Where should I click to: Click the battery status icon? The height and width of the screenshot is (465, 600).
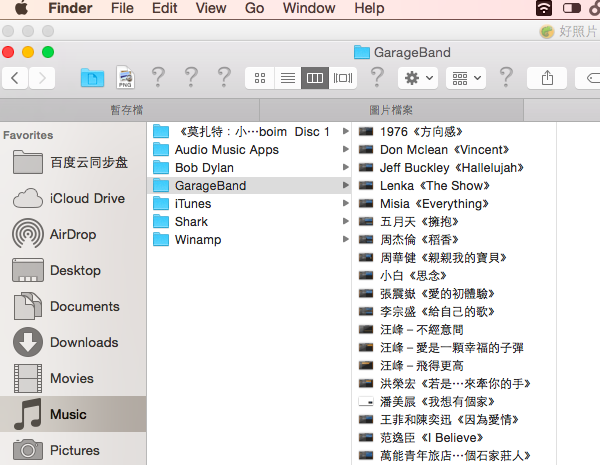pos(572,8)
